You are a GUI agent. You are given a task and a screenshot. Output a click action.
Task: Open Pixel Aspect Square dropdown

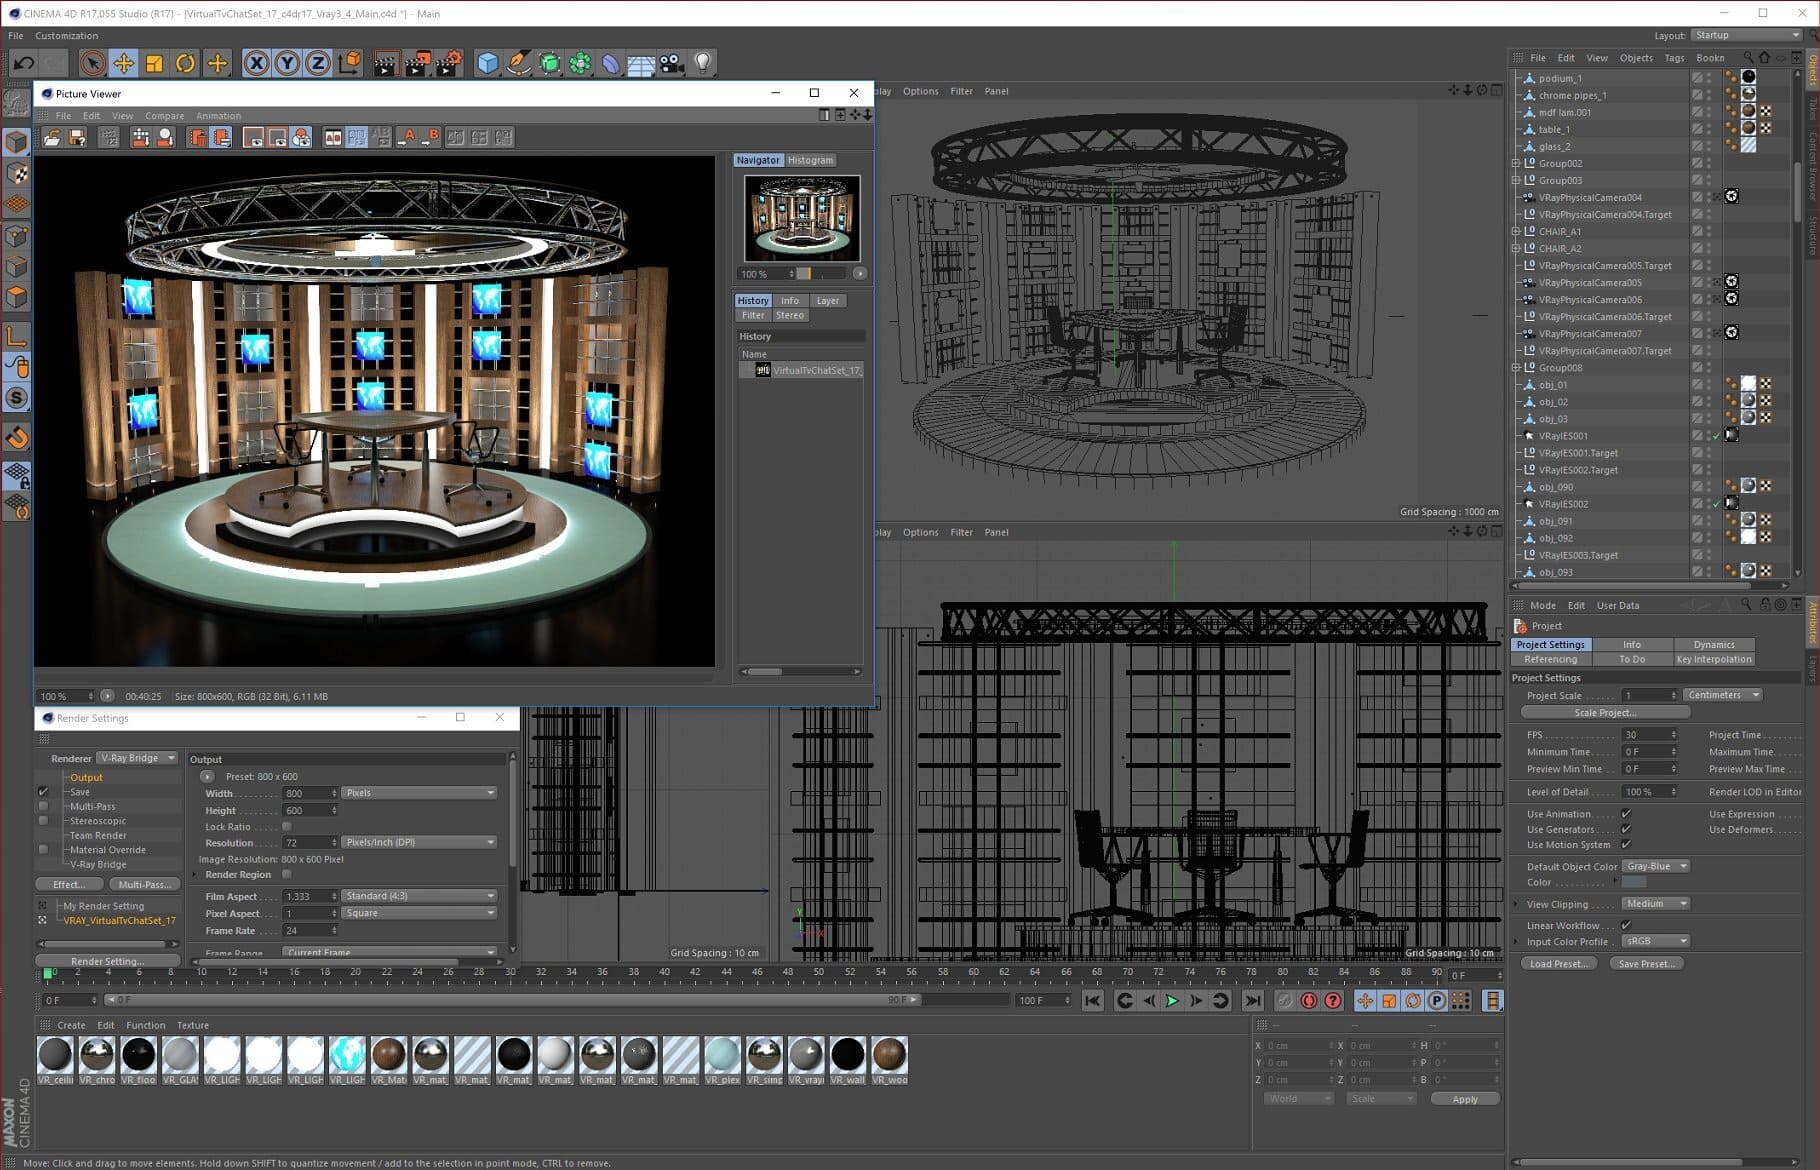420,913
